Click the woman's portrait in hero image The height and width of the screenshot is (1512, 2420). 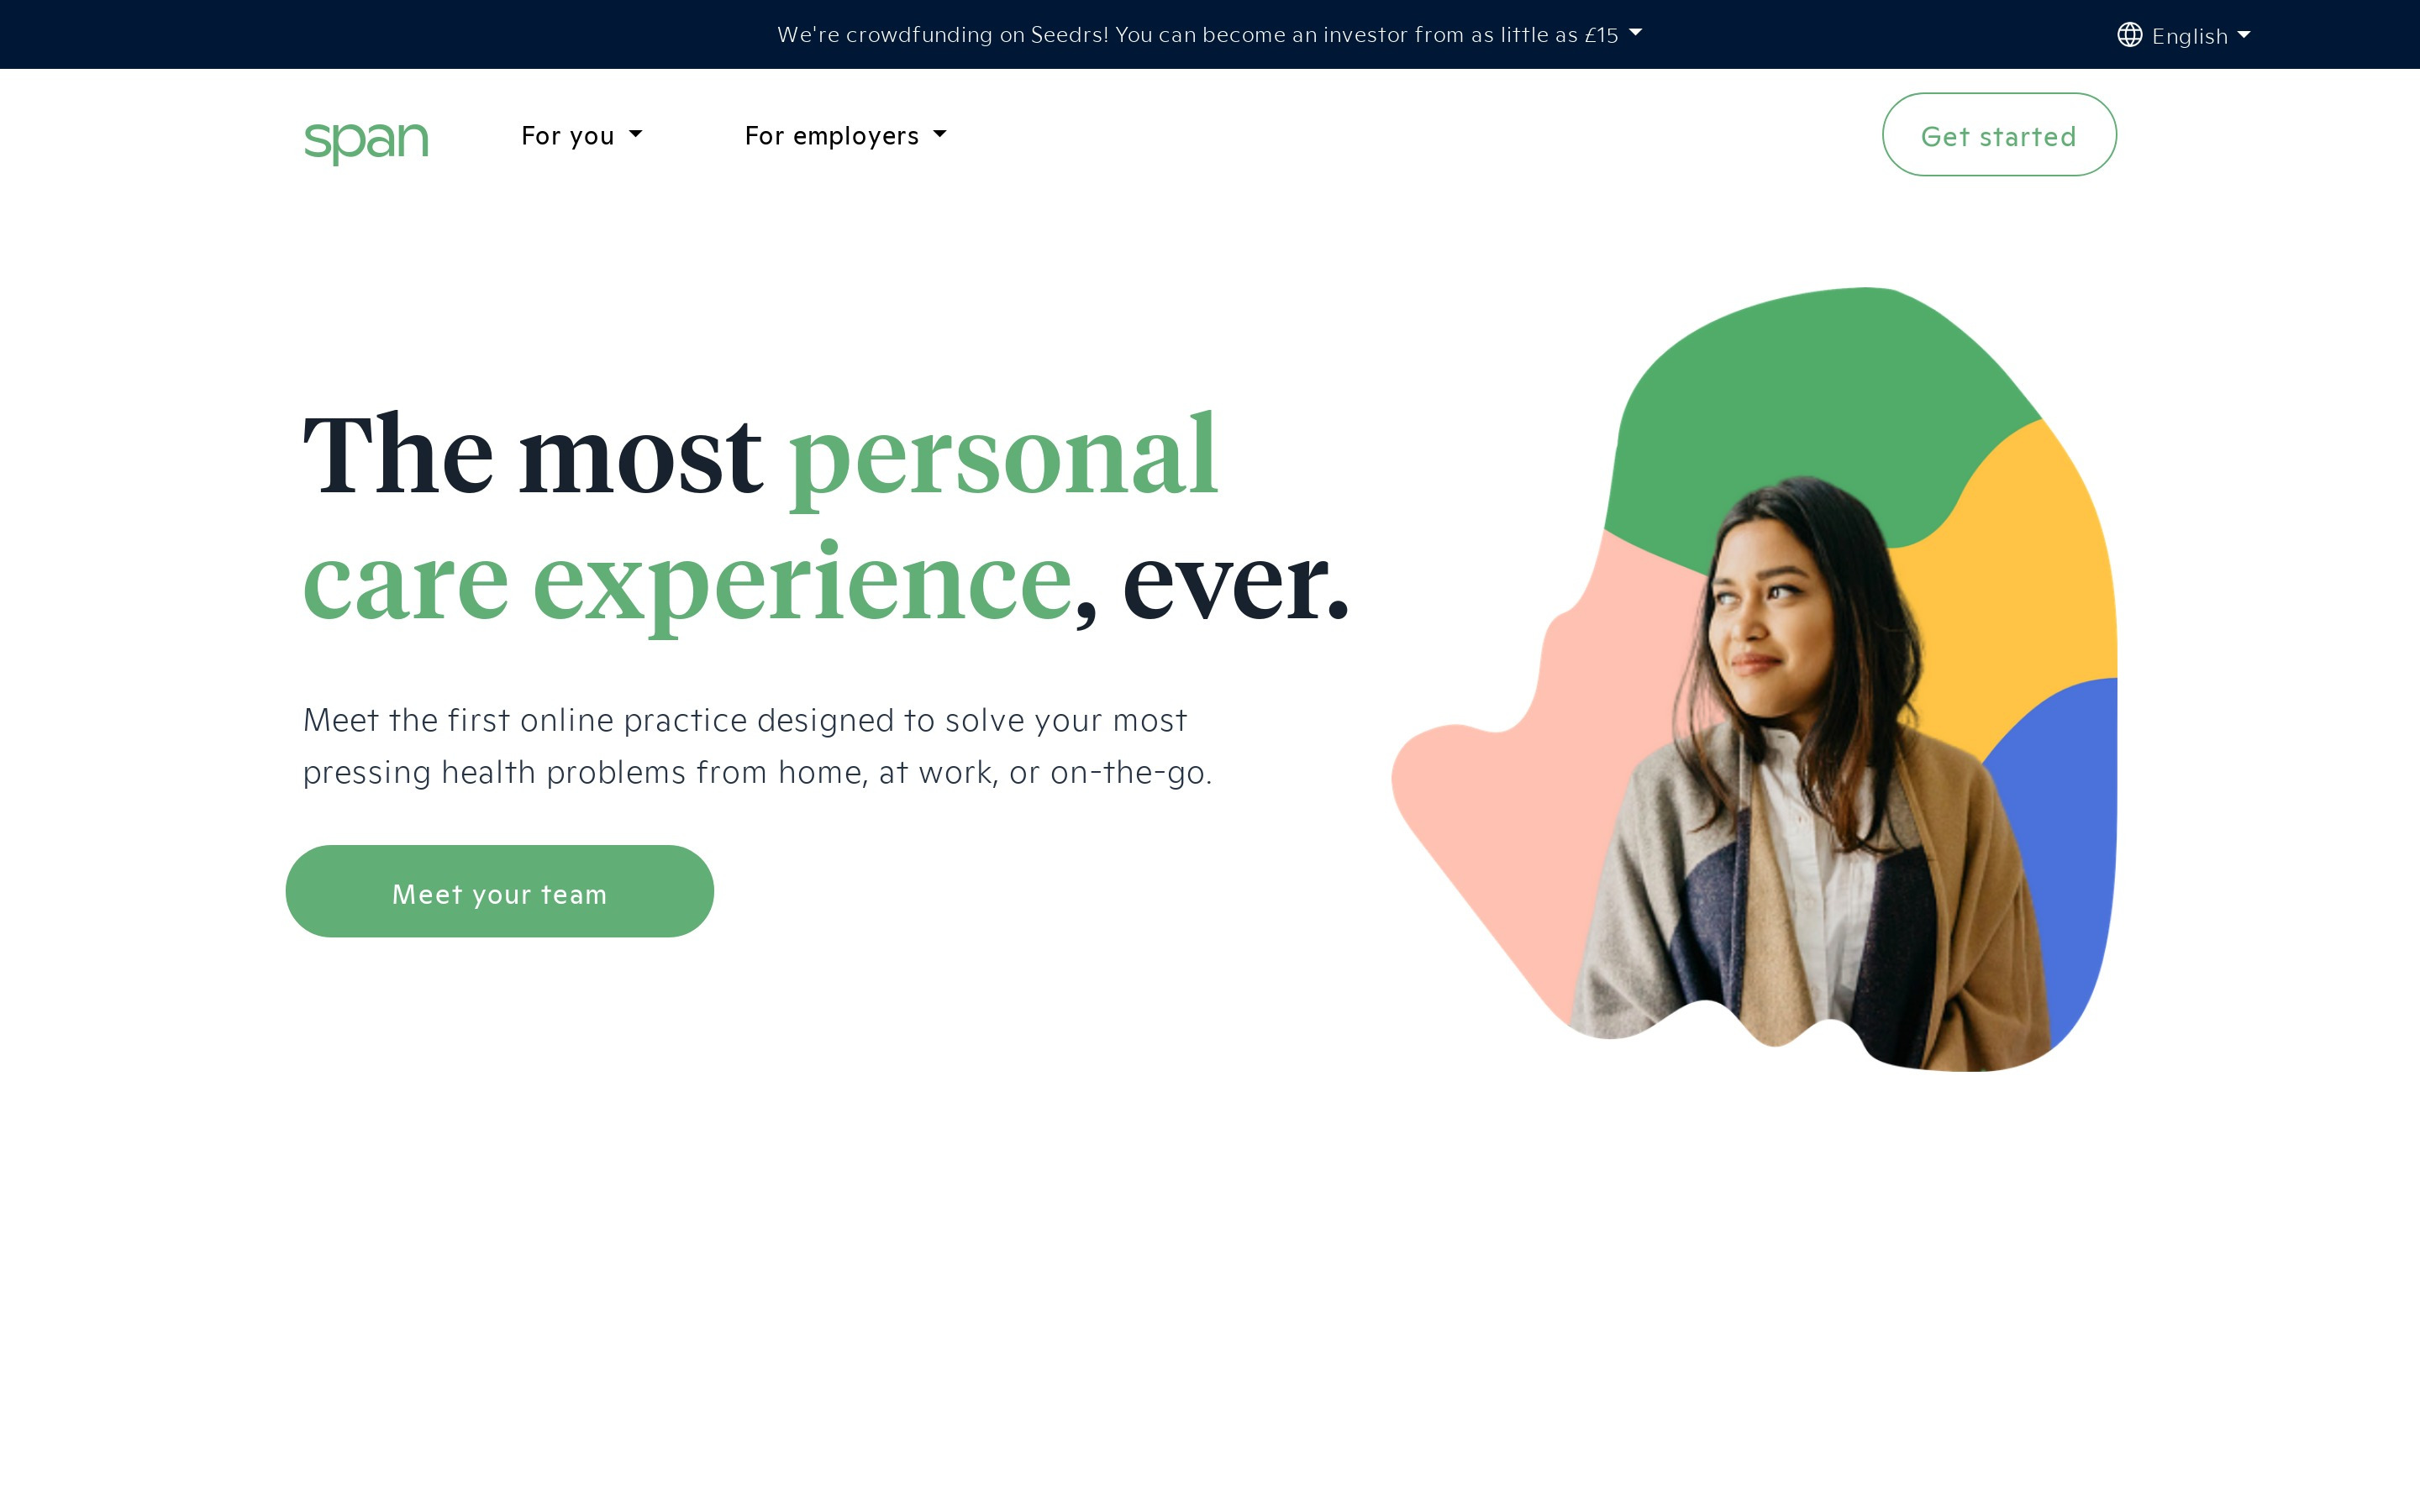coord(1800,770)
